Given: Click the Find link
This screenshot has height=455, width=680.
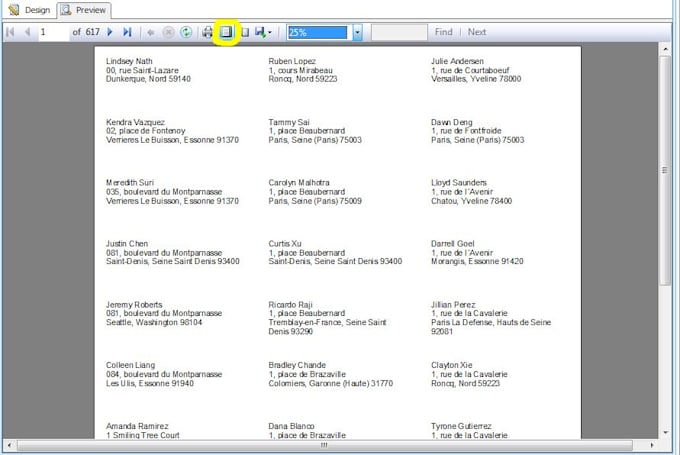Looking at the screenshot, I should 443,32.
